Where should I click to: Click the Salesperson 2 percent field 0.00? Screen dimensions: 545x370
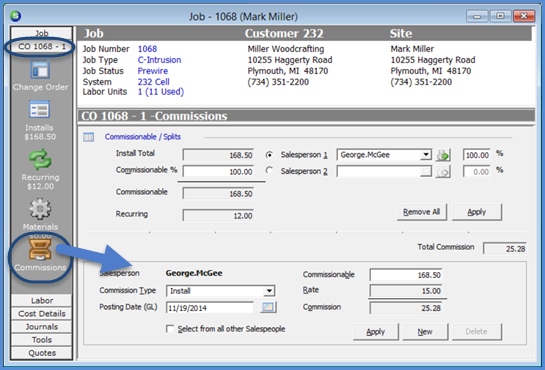(x=477, y=171)
